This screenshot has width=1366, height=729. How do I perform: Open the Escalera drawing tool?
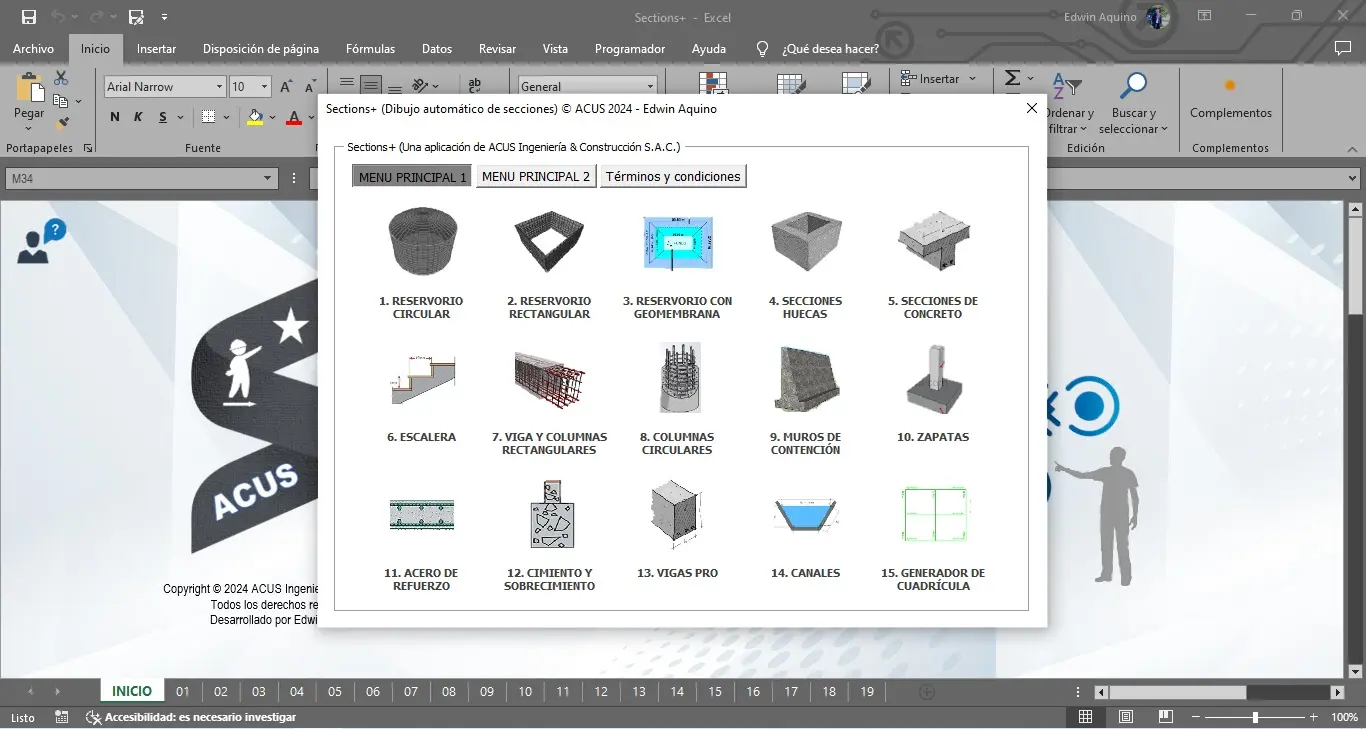[421, 378]
